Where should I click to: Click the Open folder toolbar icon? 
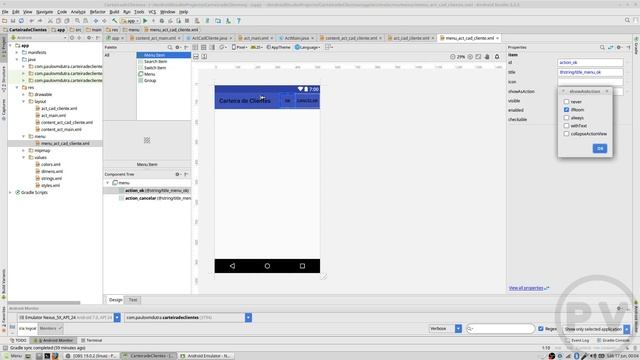point(4,21)
